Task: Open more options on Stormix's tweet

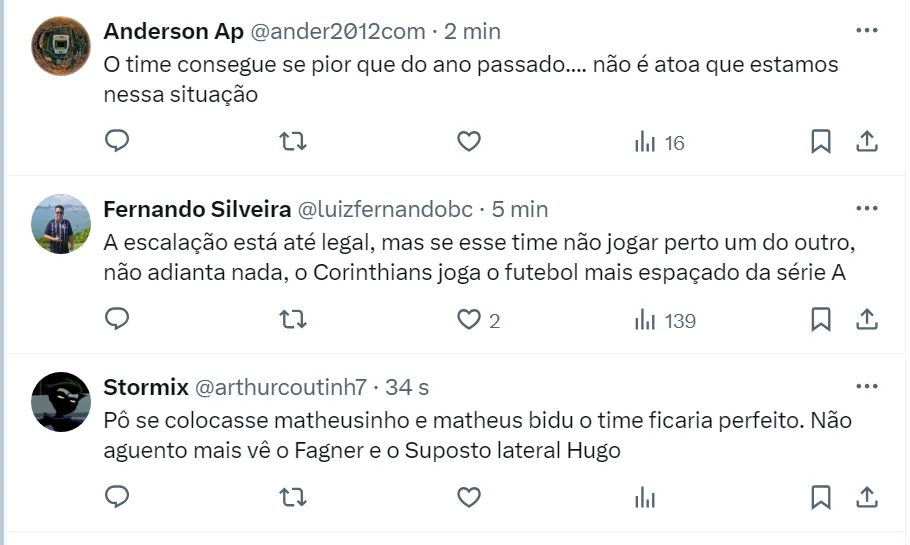Action: 867,387
